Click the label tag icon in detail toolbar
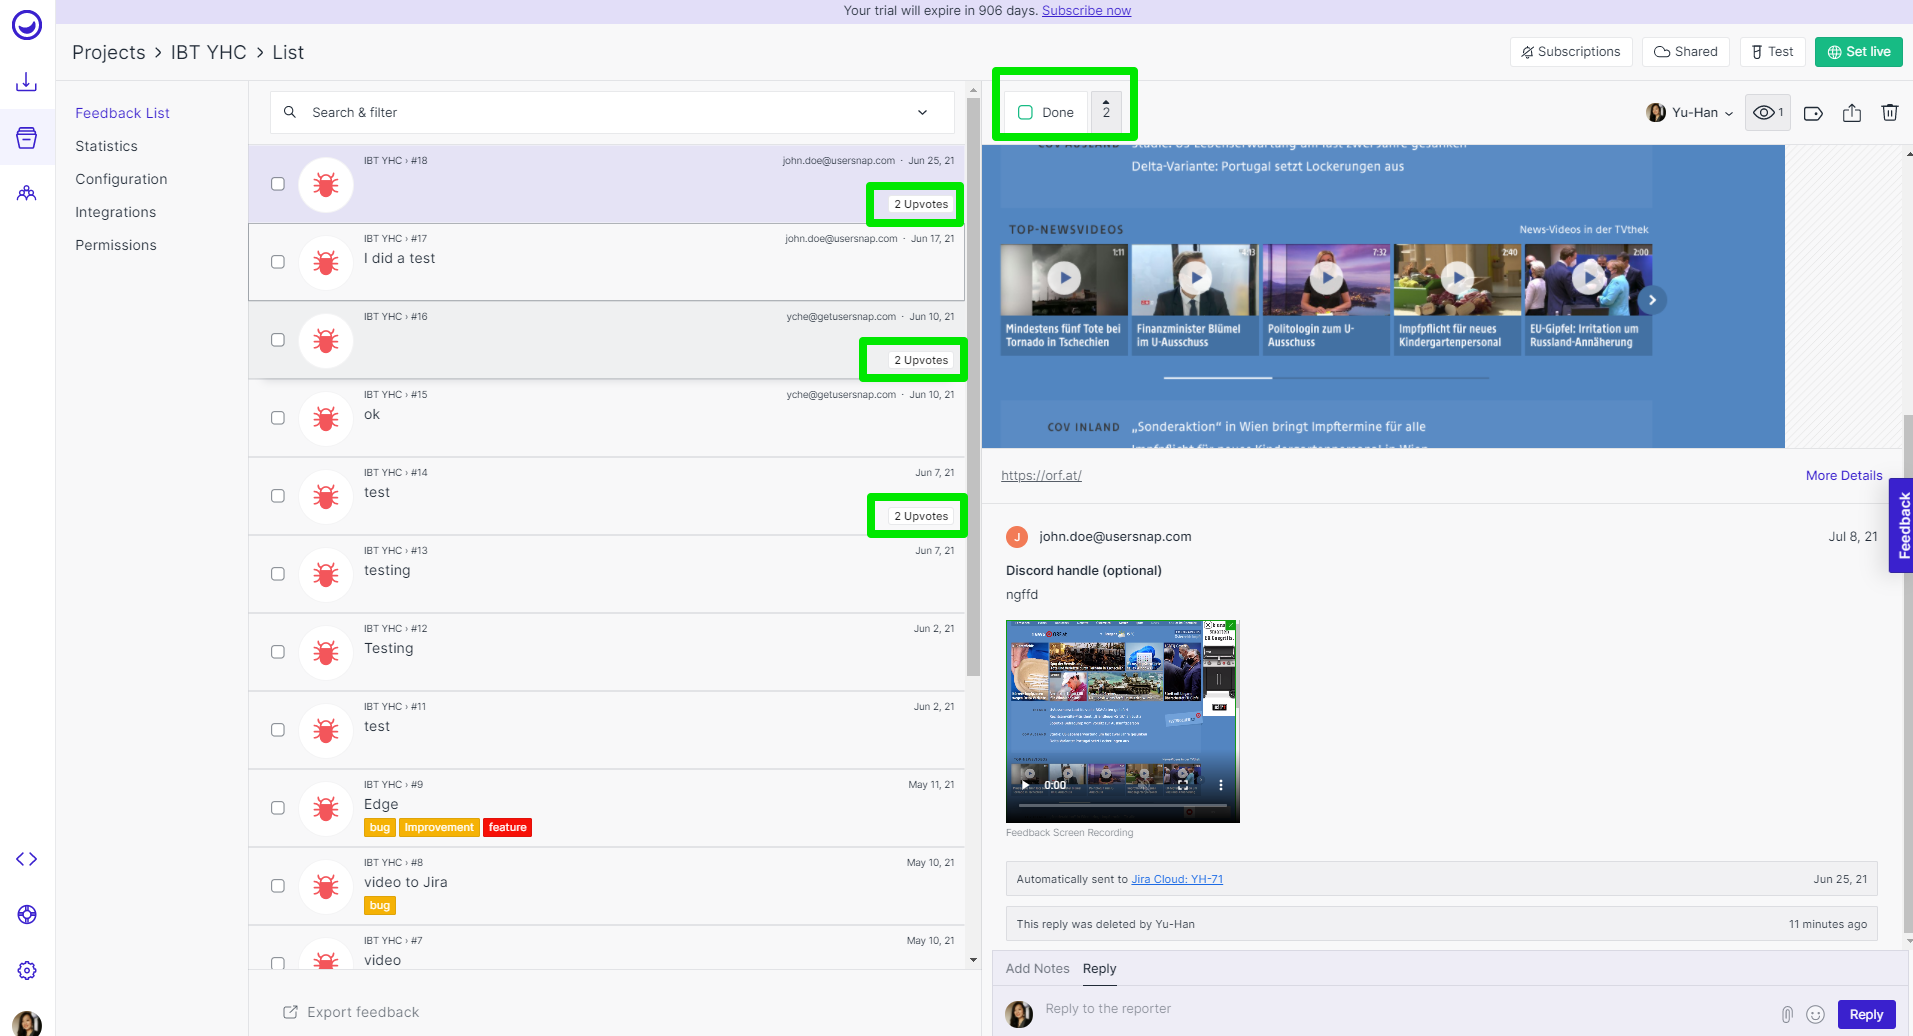This screenshot has height=1036, width=1913. pos(1813,113)
